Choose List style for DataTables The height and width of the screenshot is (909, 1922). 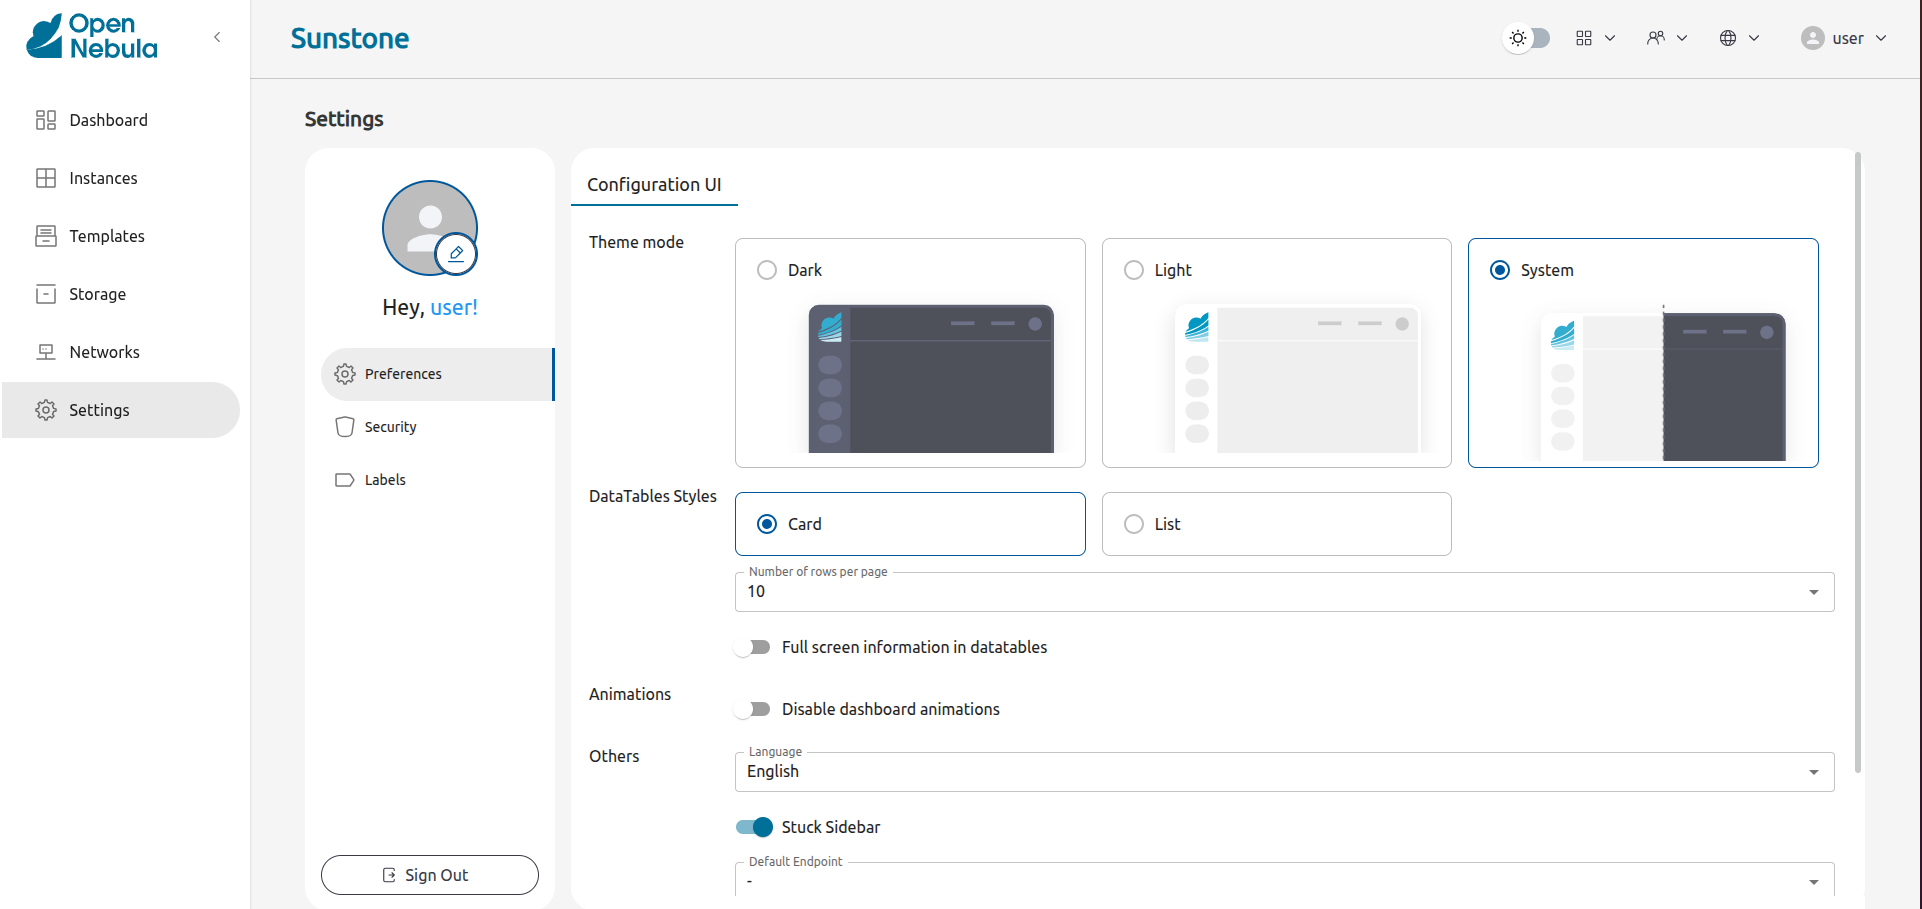(x=1133, y=523)
